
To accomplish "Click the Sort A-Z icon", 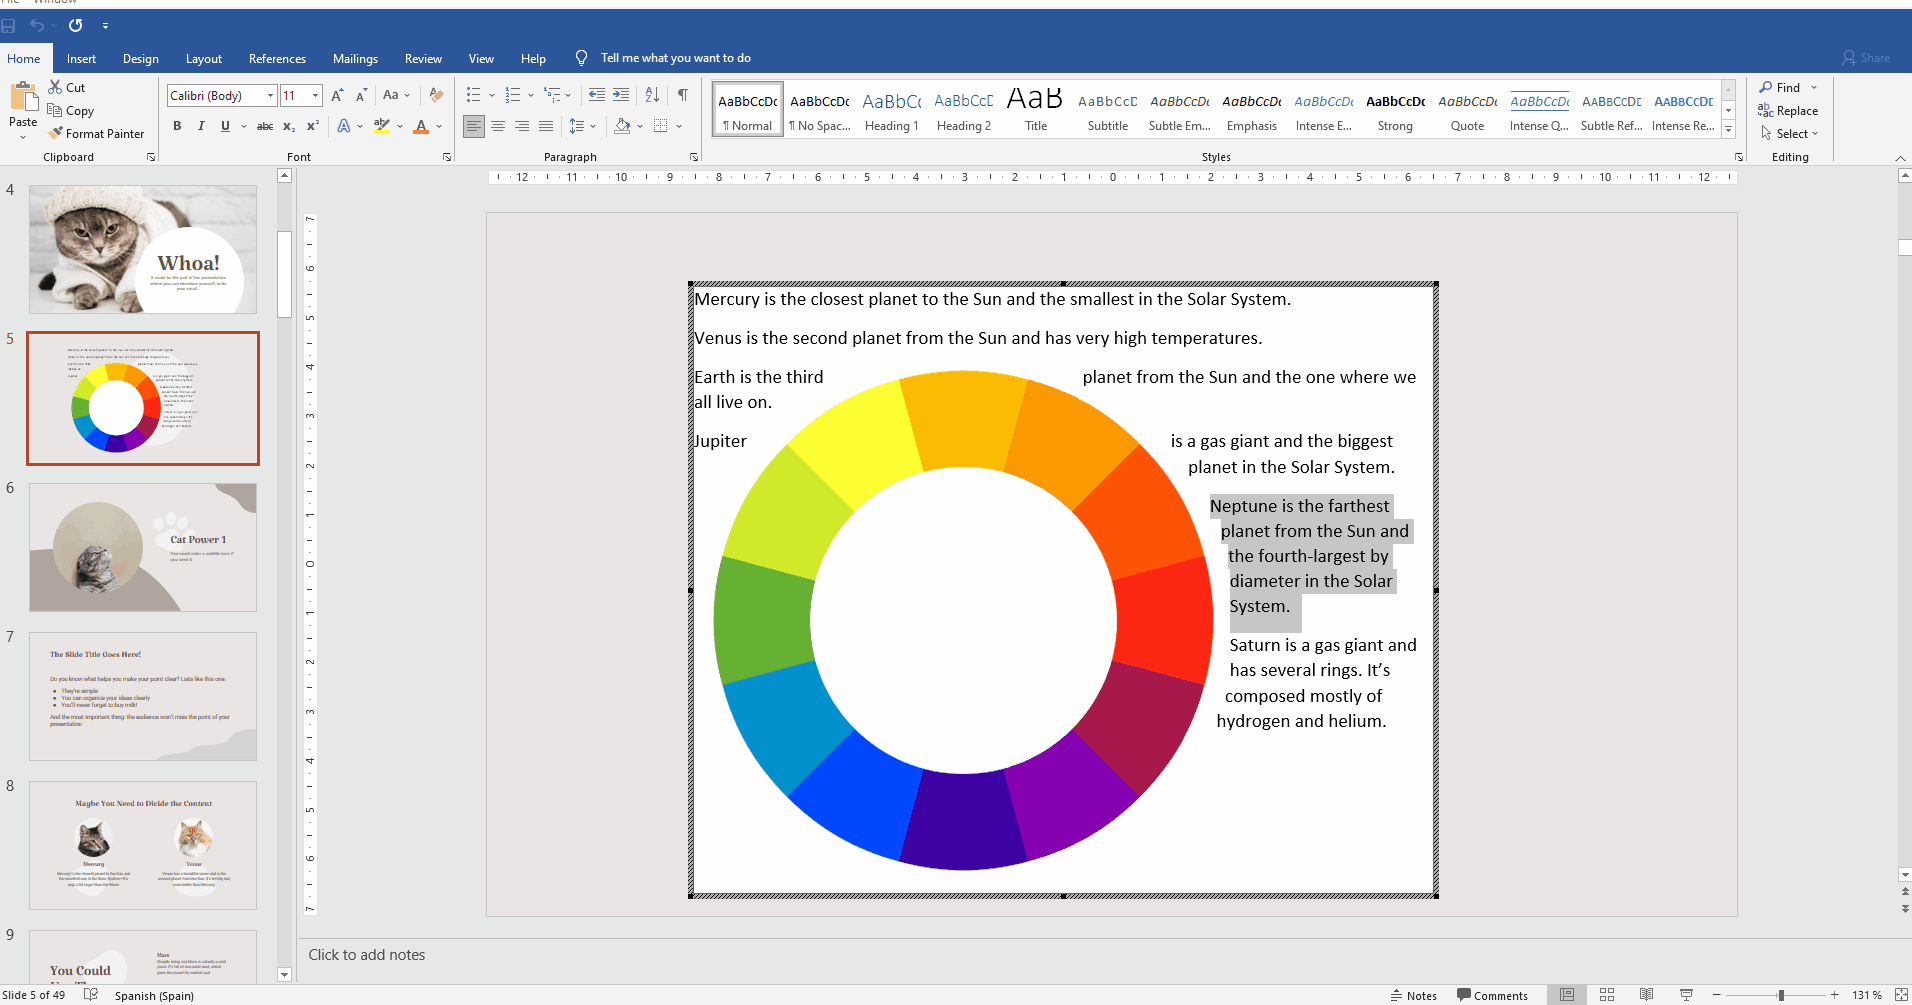I will point(652,95).
